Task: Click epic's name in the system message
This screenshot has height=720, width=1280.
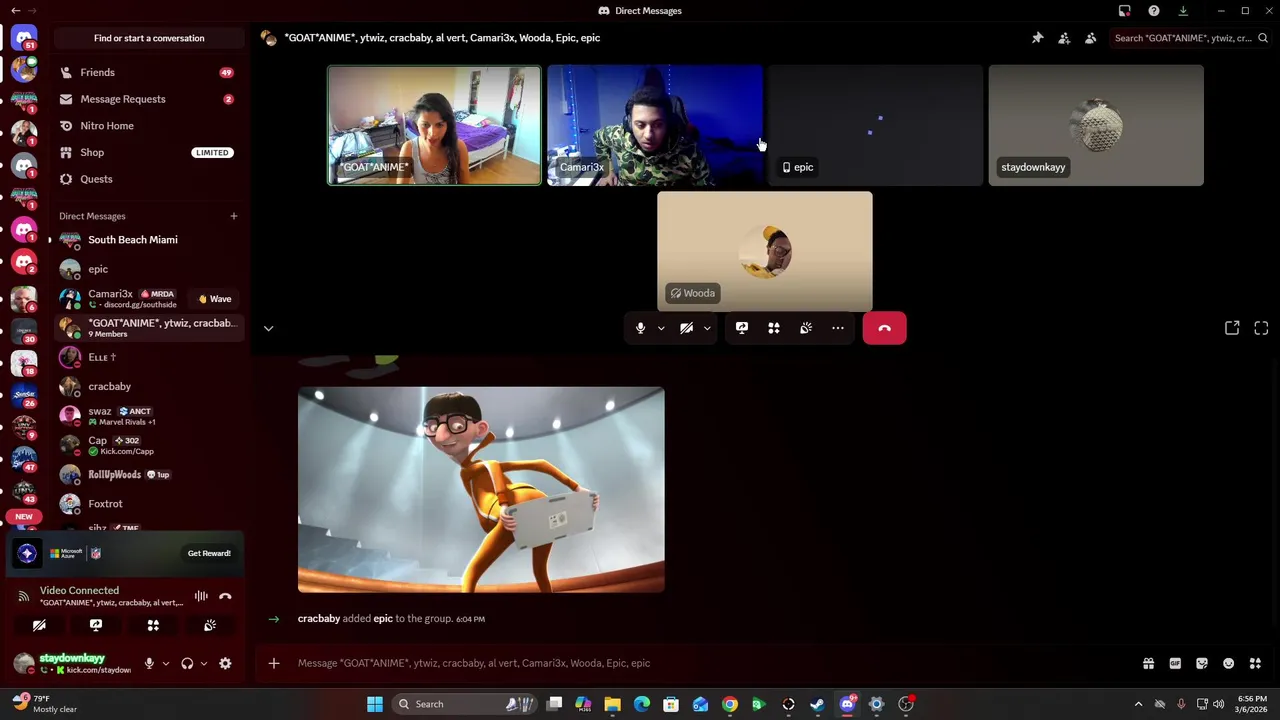Action: (383, 619)
